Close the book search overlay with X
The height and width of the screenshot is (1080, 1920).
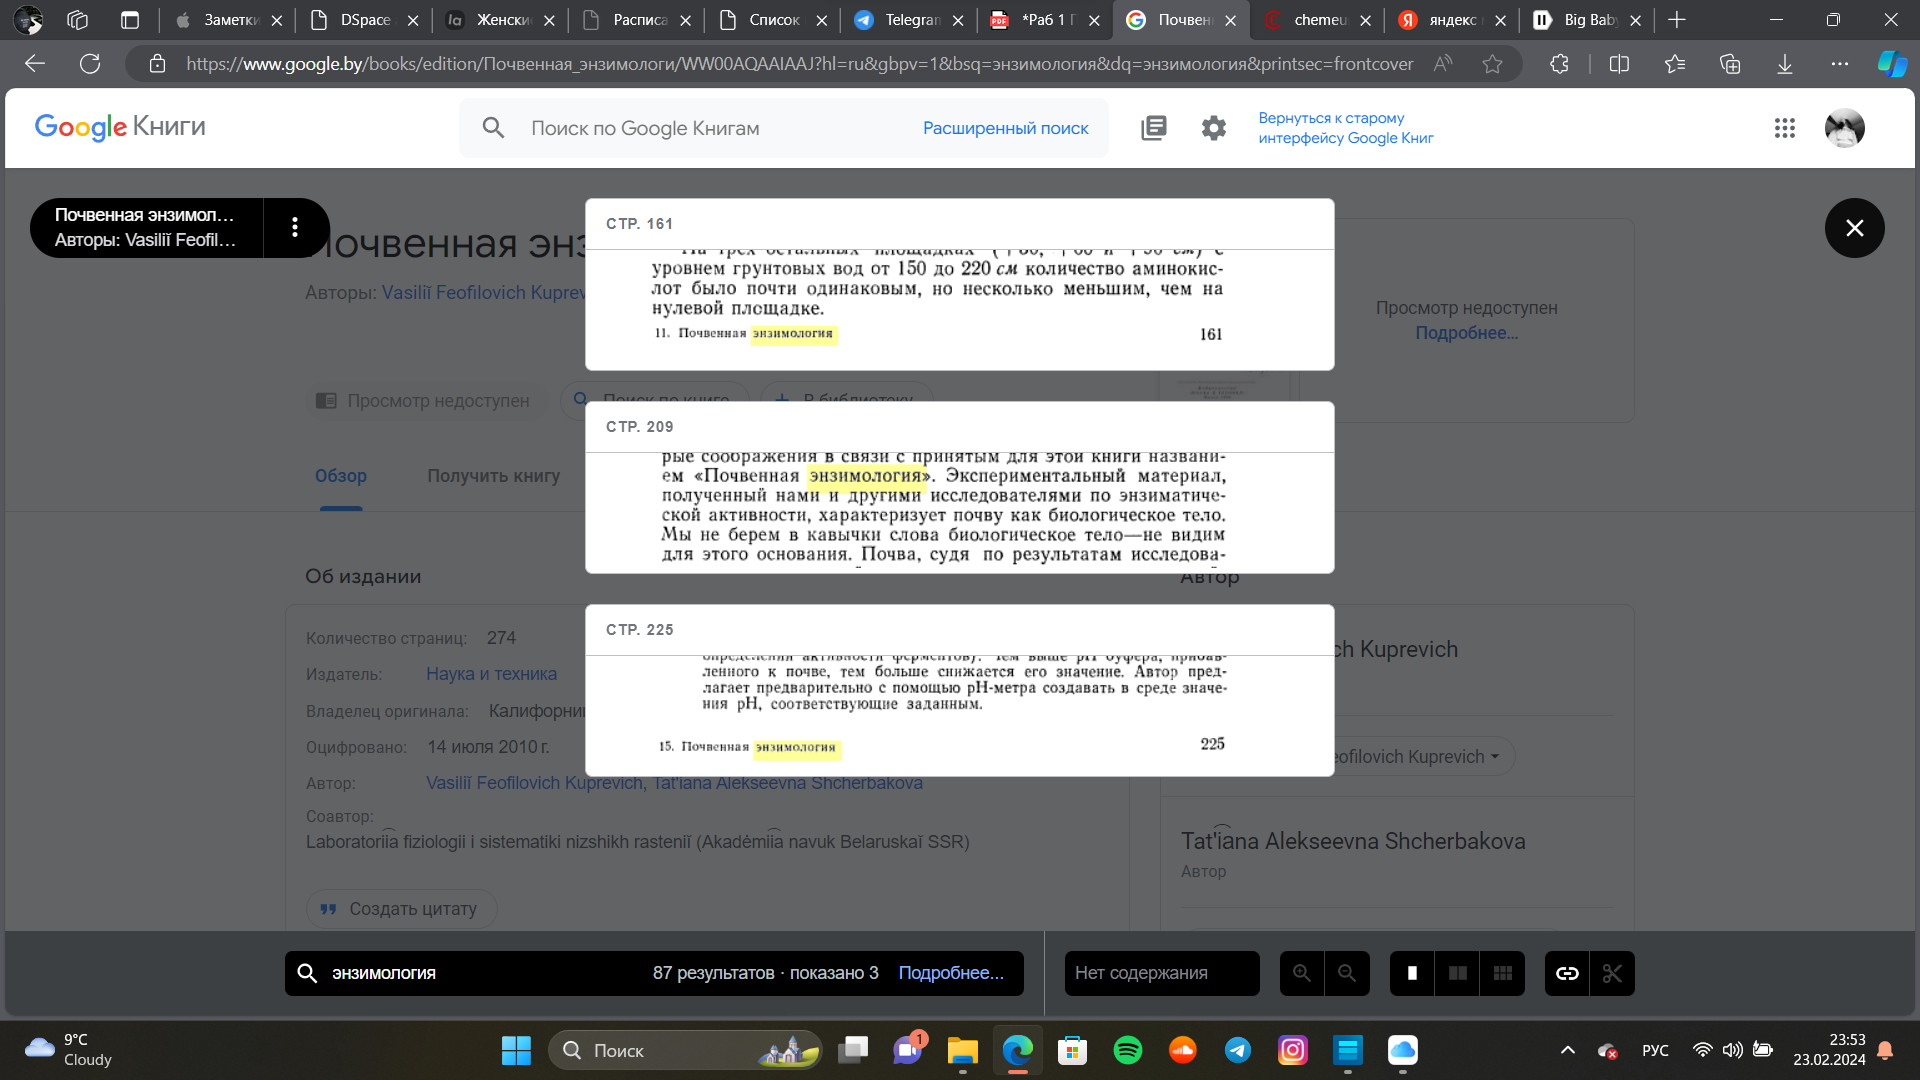point(1854,228)
